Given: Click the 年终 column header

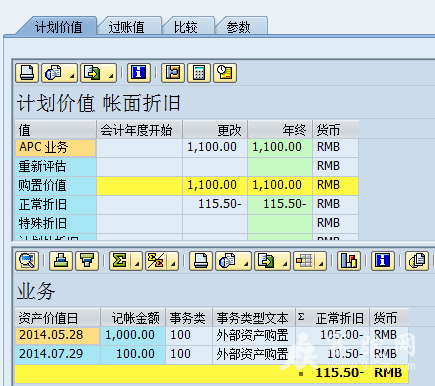Looking at the screenshot, I should (280, 129).
